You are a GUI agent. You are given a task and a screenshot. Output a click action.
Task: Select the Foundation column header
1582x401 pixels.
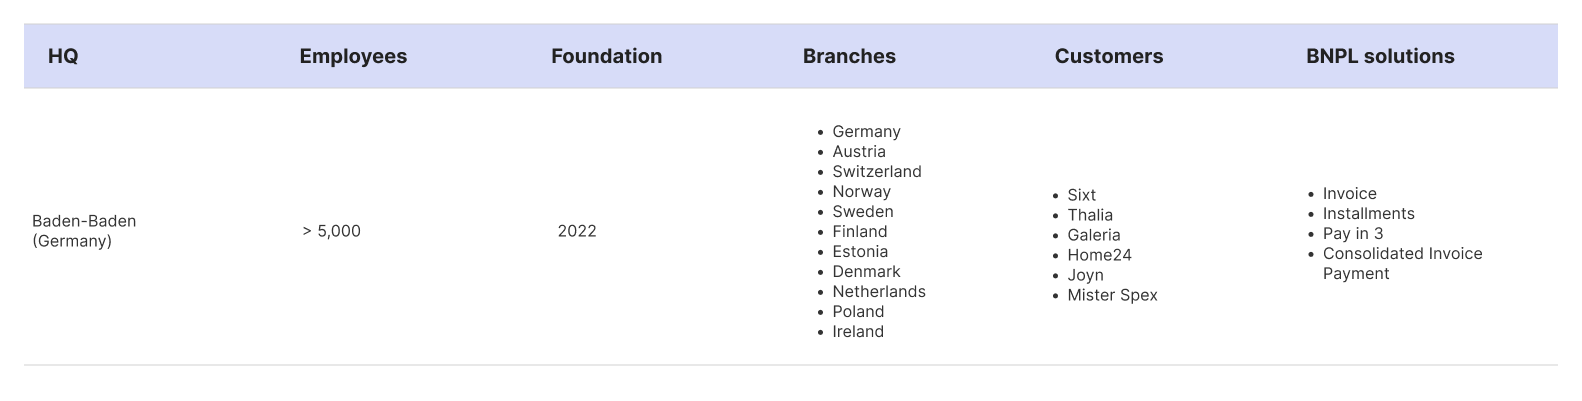coord(606,56)
